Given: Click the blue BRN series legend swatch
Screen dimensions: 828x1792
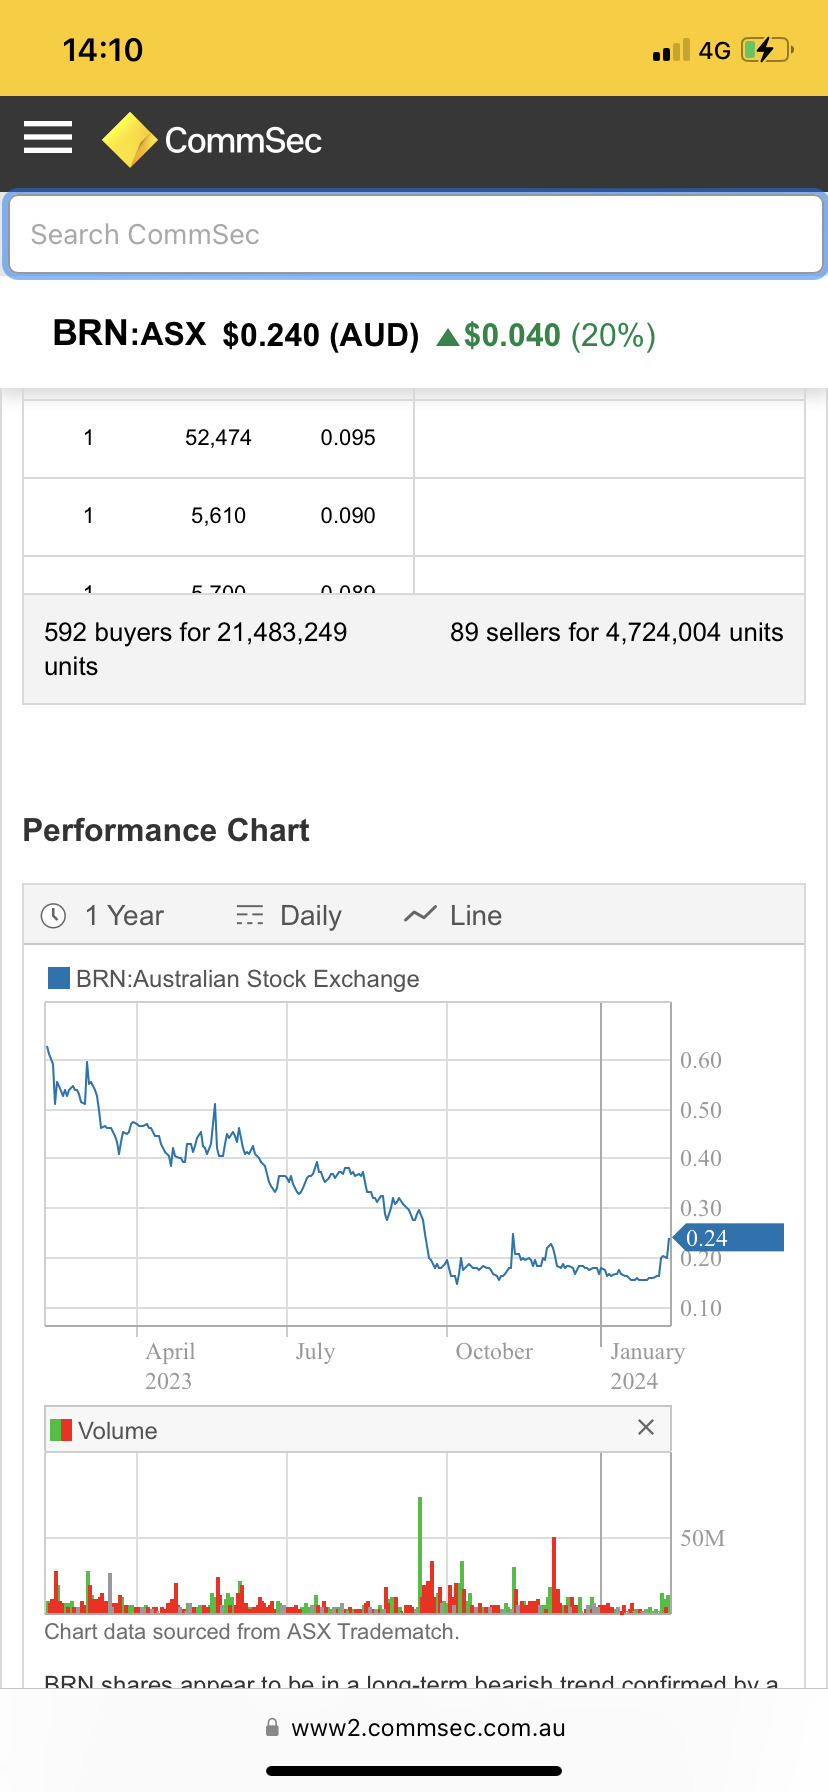Looking at the screenshot, I should (59, 978).
